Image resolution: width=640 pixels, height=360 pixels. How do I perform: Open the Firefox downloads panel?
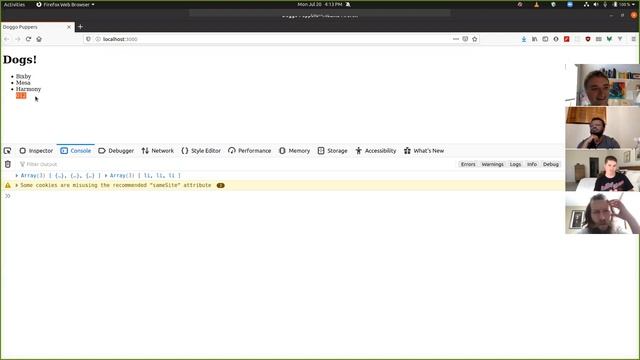(x=524, y=39)
